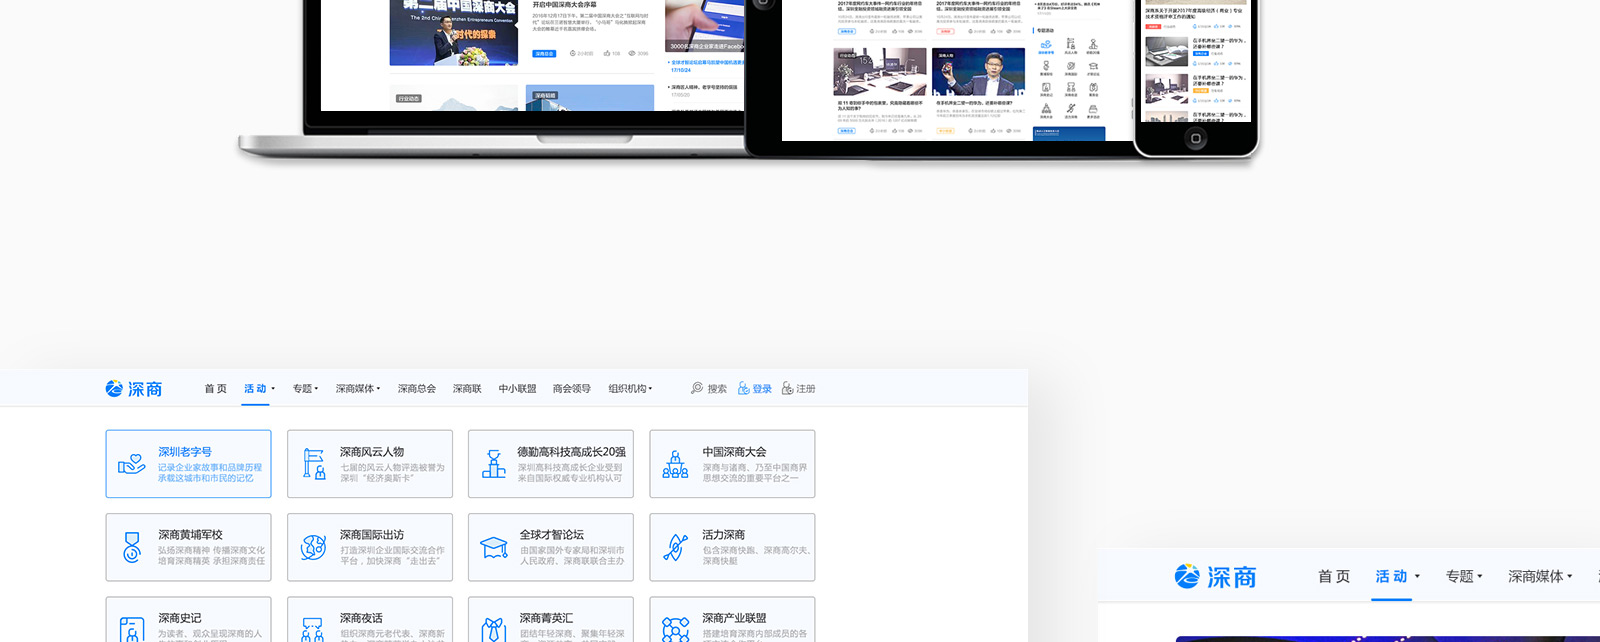Click the 中国深商大会 card title
The image size is (1600, 642).
coord(734,452)
